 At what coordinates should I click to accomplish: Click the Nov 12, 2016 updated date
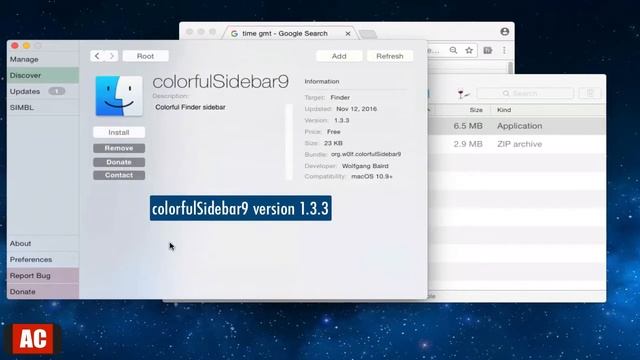click(x=356, y=109)
